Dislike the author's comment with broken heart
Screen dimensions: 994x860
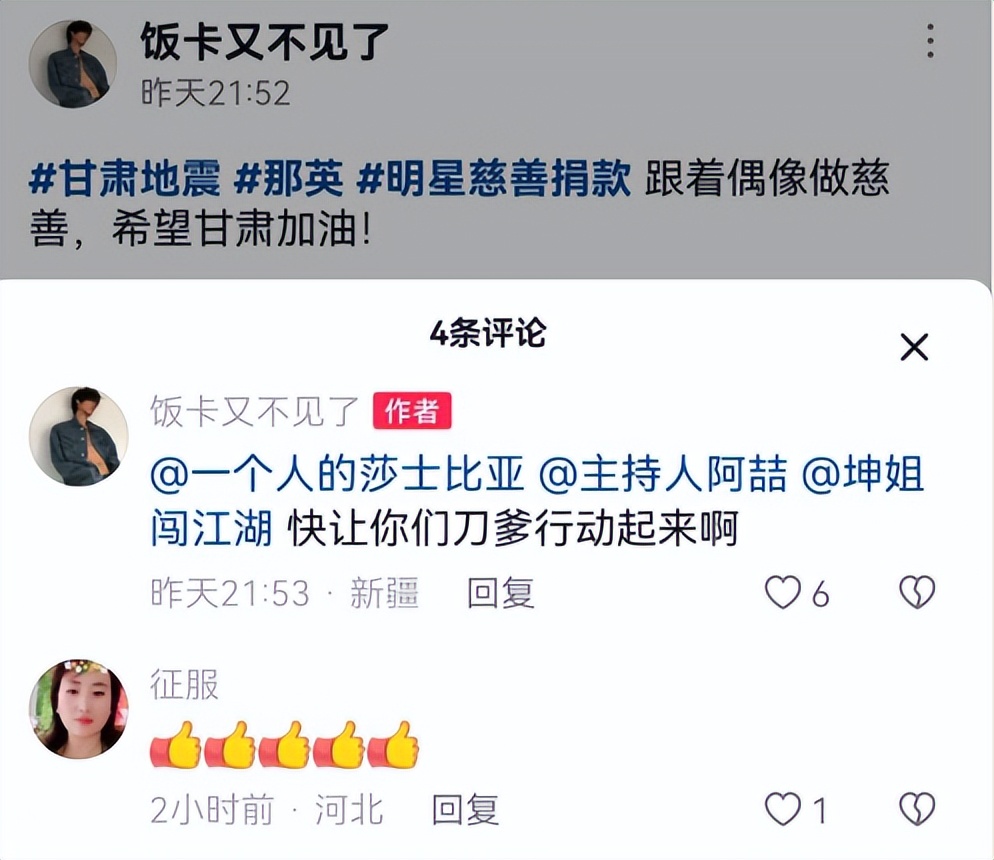point(917,593)
